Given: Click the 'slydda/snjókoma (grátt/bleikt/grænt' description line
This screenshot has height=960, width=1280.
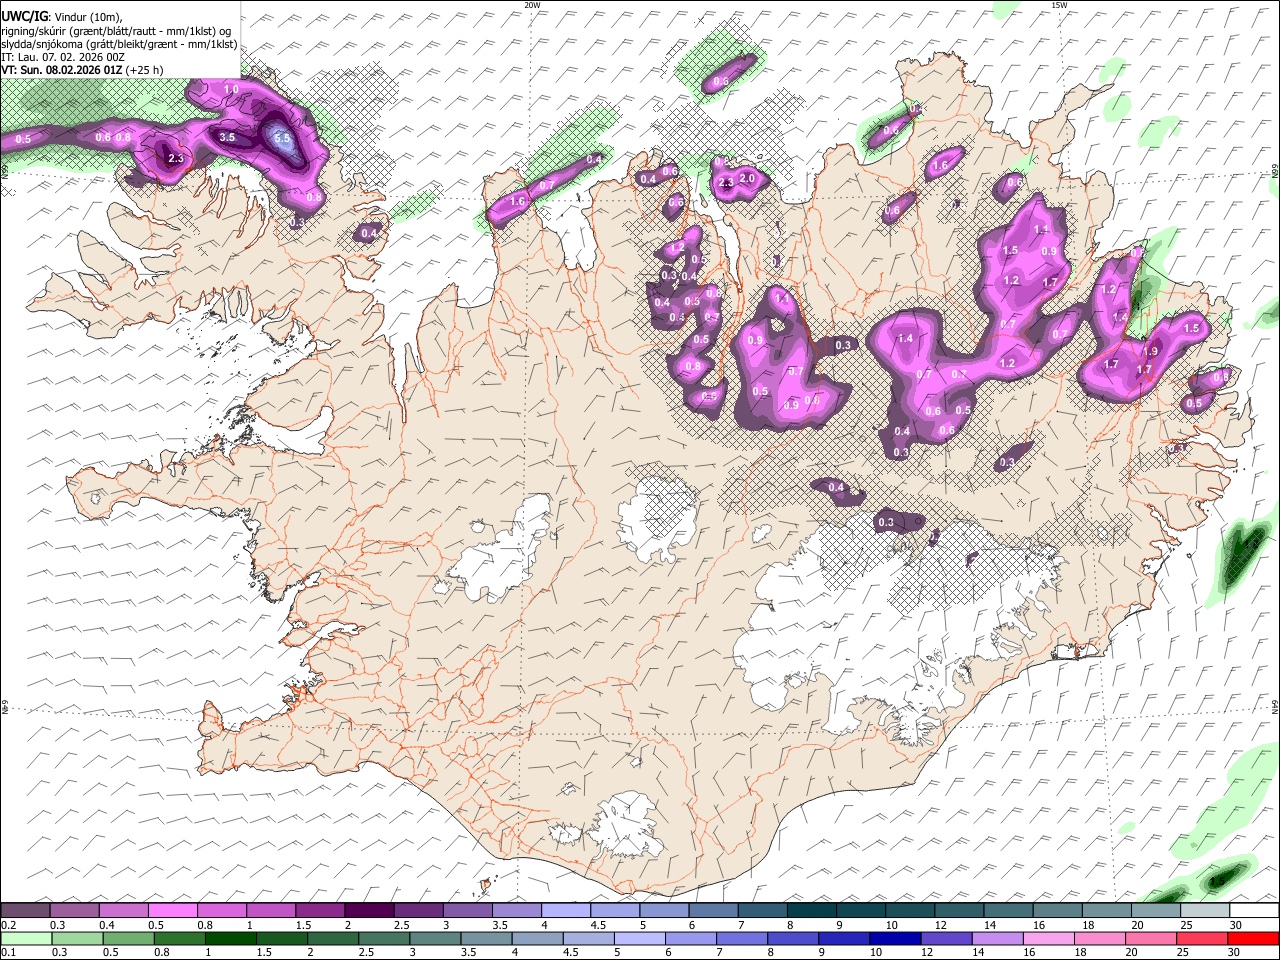Looking at the screenshot, I should tap(119, 44).
